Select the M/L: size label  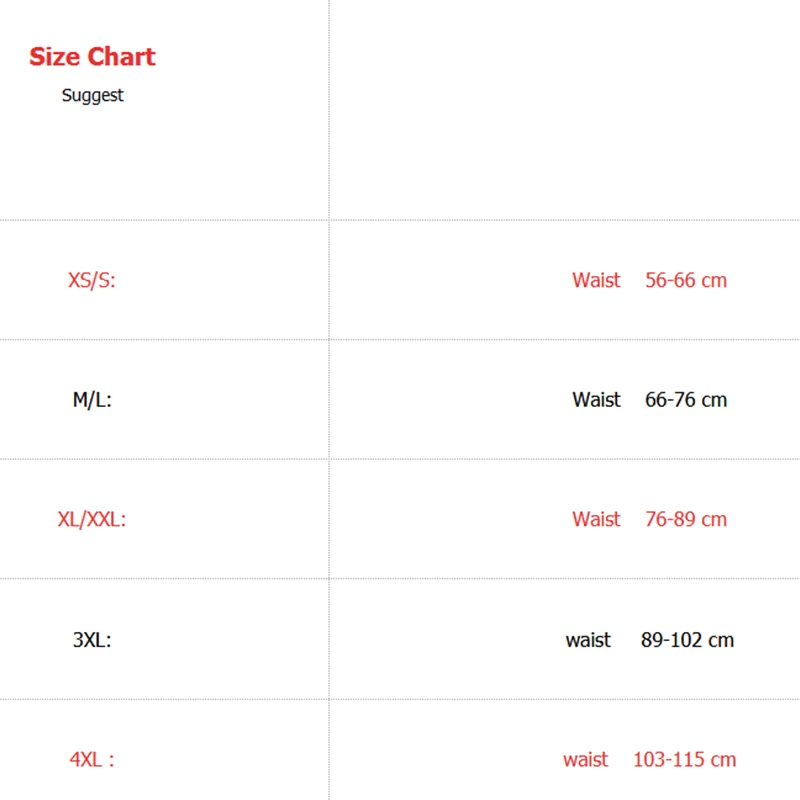[92, 400]
